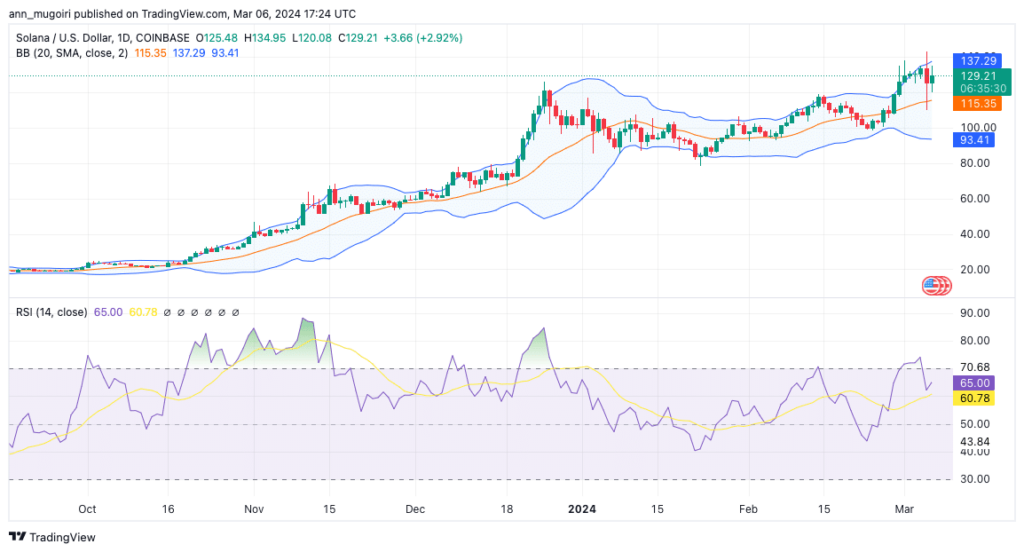Click the green 129.21 current price label
Image resolution: width=1024 pixels, height=552 pixels.
pos(977,75)
